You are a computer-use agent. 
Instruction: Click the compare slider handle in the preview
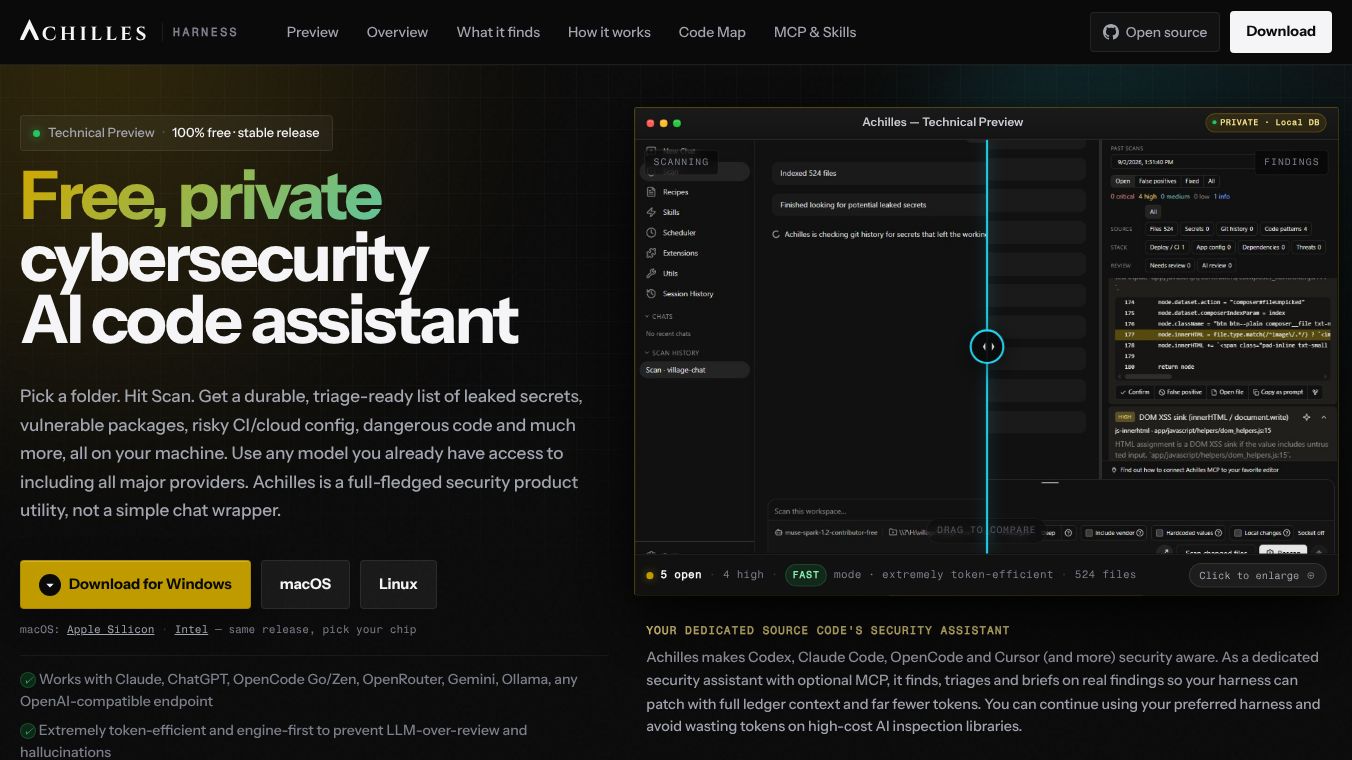(x=987, y=347)
